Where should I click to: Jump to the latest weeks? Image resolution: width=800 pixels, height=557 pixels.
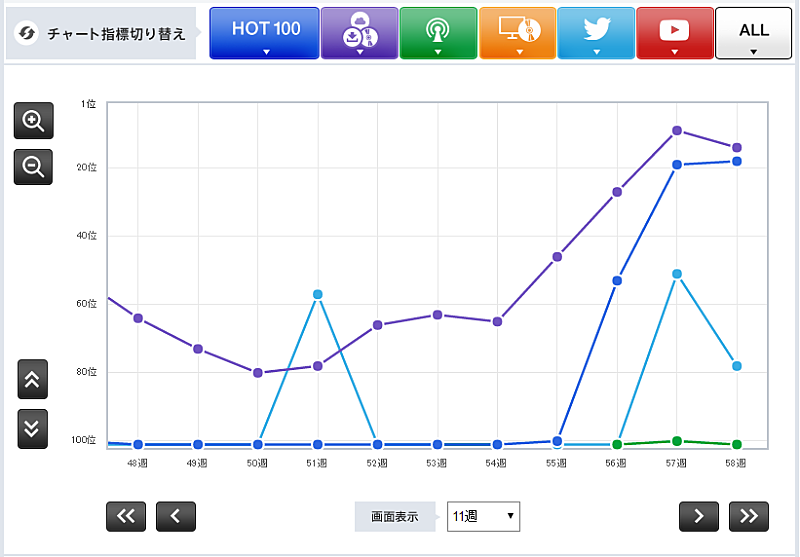[x=749, y=516]
